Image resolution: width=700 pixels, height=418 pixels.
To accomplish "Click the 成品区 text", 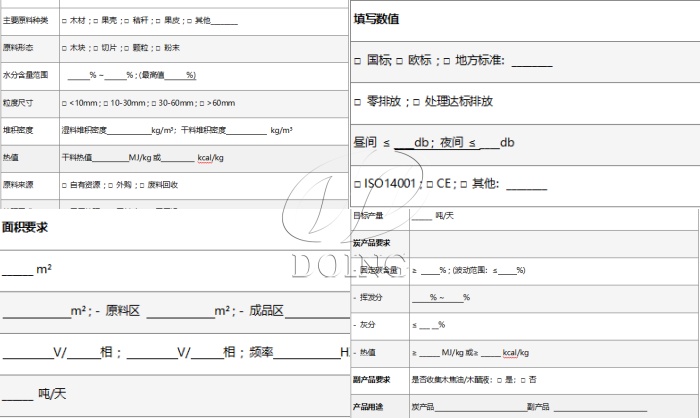I will pyautogui.click(x=266, y=311).
